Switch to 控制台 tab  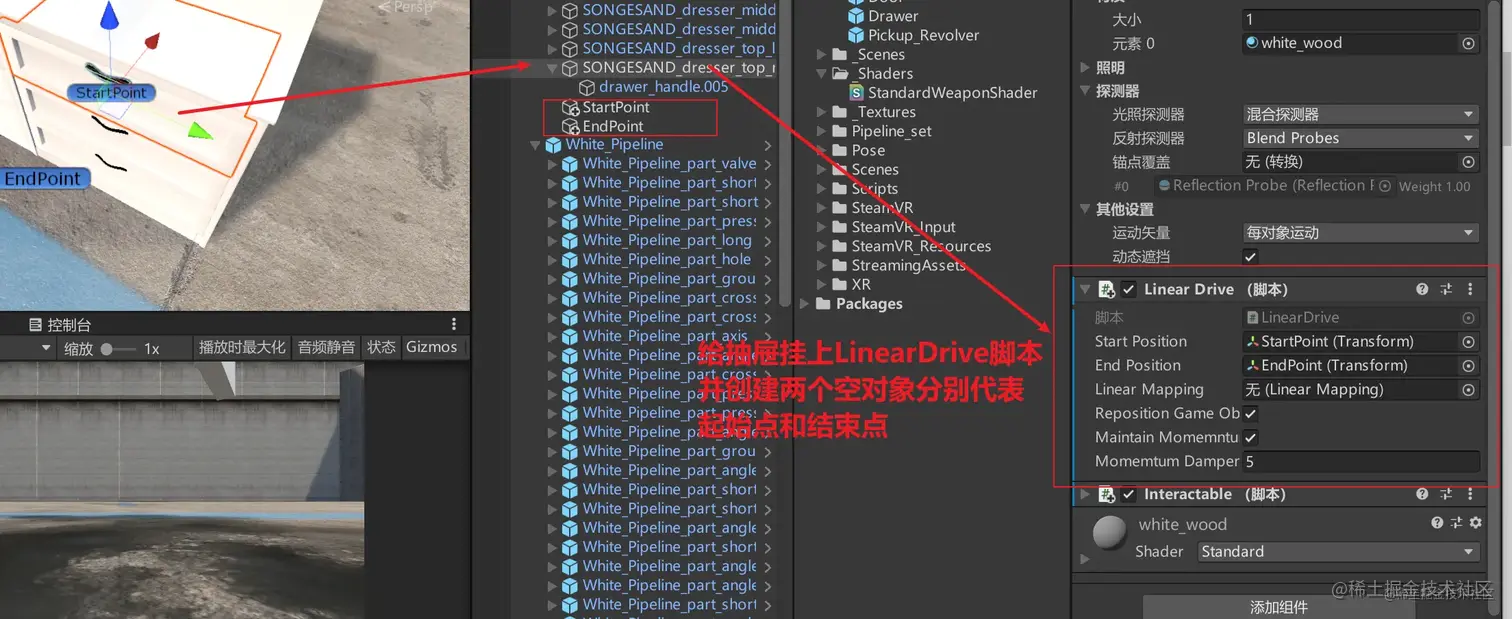click(59, 324)
